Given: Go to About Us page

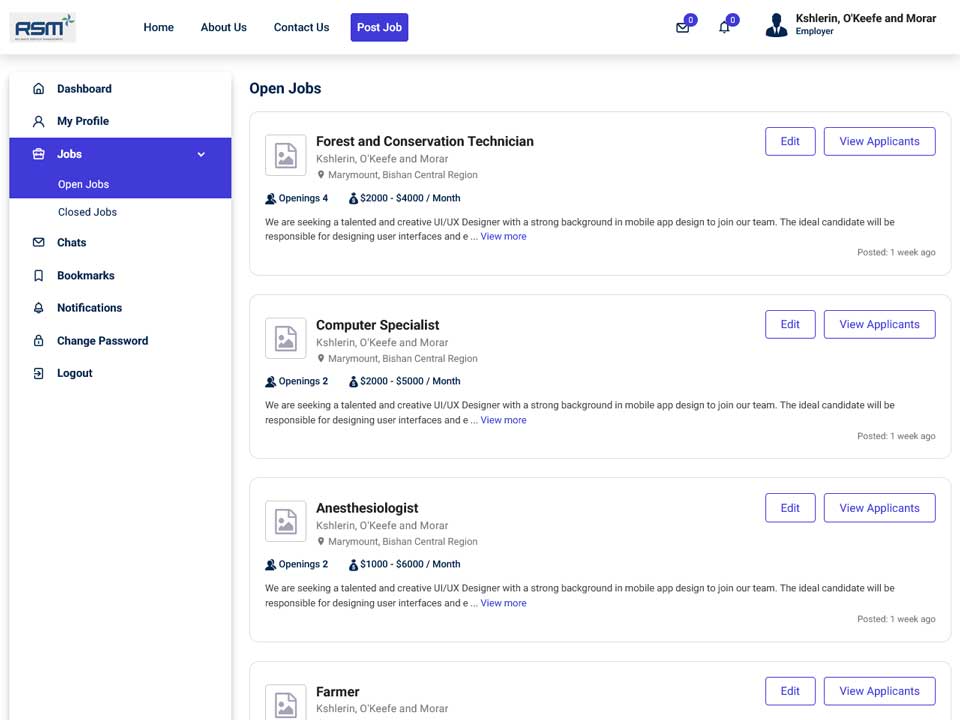Looking at the screenshot, I should [223, 28].
